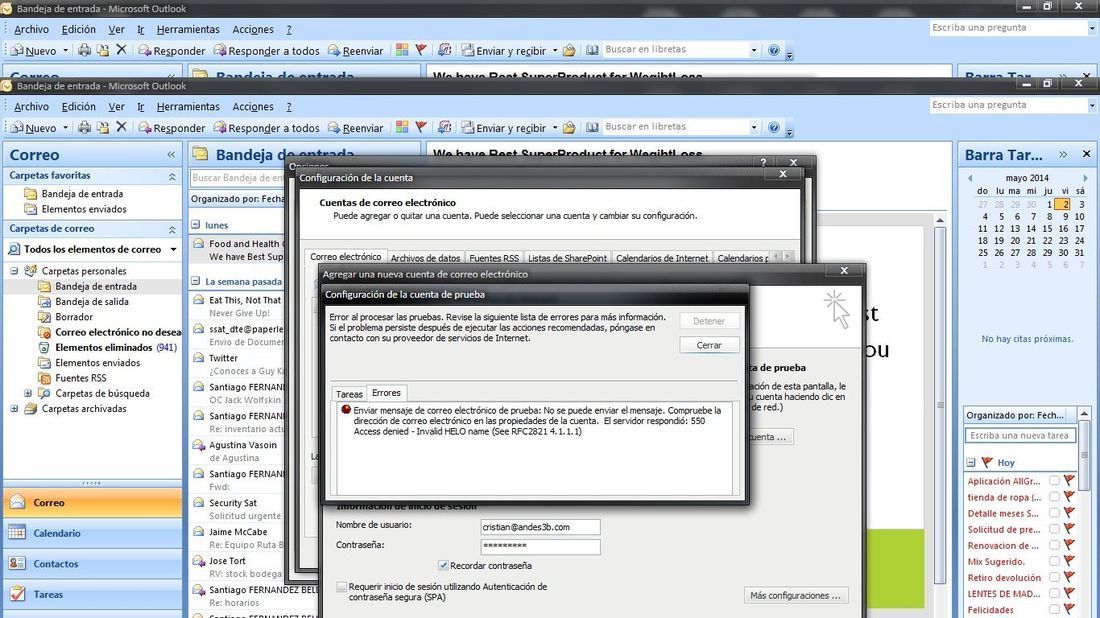Select the Errores tab
Screen dimensions: 1100x618
click(387, 393)
